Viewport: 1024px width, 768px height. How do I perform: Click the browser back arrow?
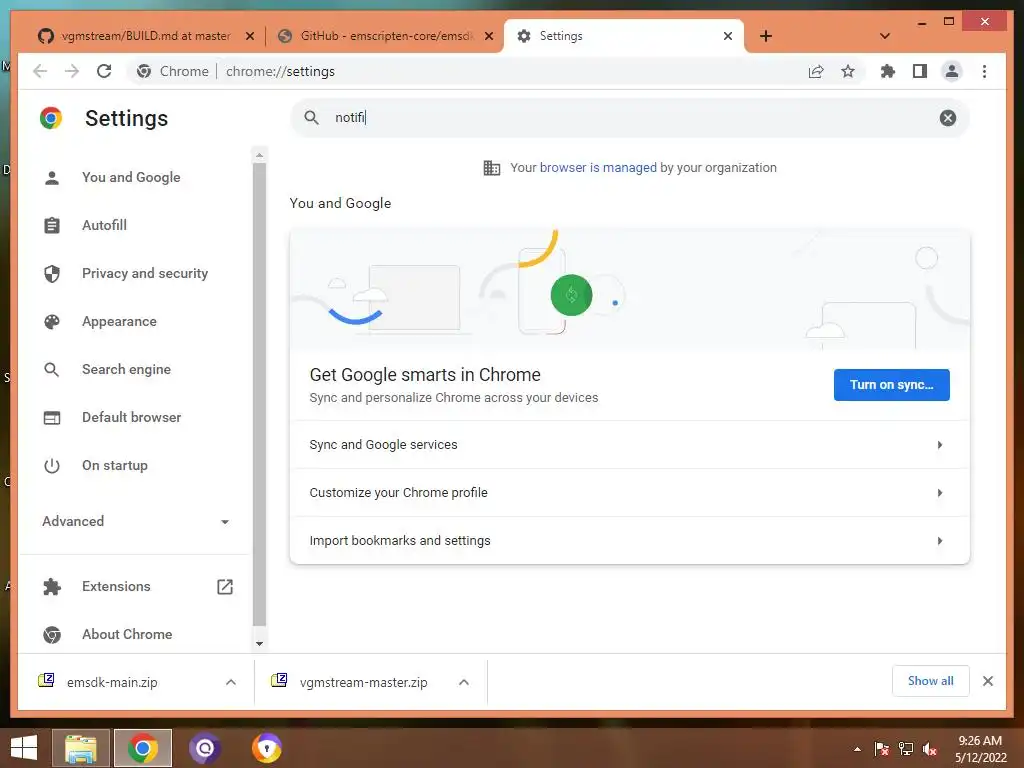[x=40, y=71]
